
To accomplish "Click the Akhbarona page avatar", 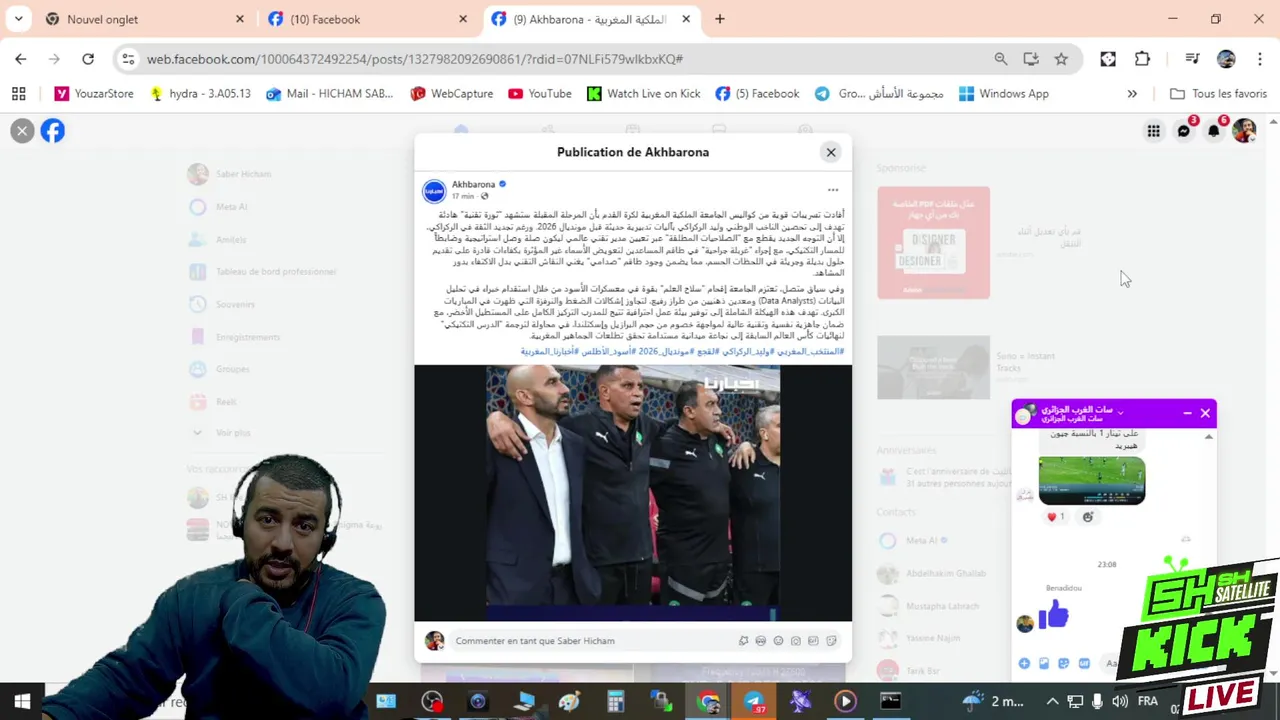I will [x=434, y=191].
